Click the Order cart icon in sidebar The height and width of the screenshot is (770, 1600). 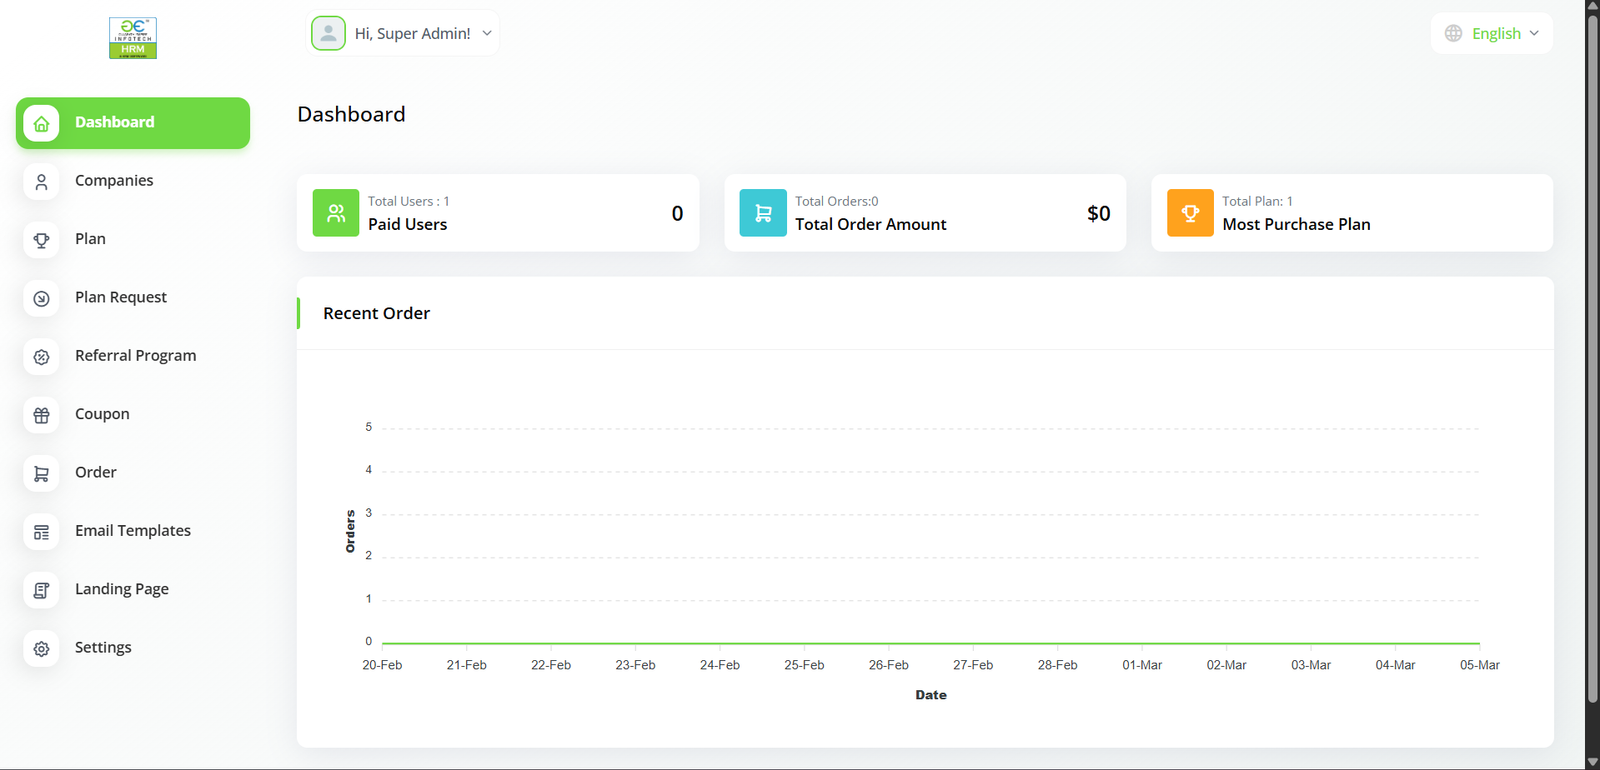[41, 474]
